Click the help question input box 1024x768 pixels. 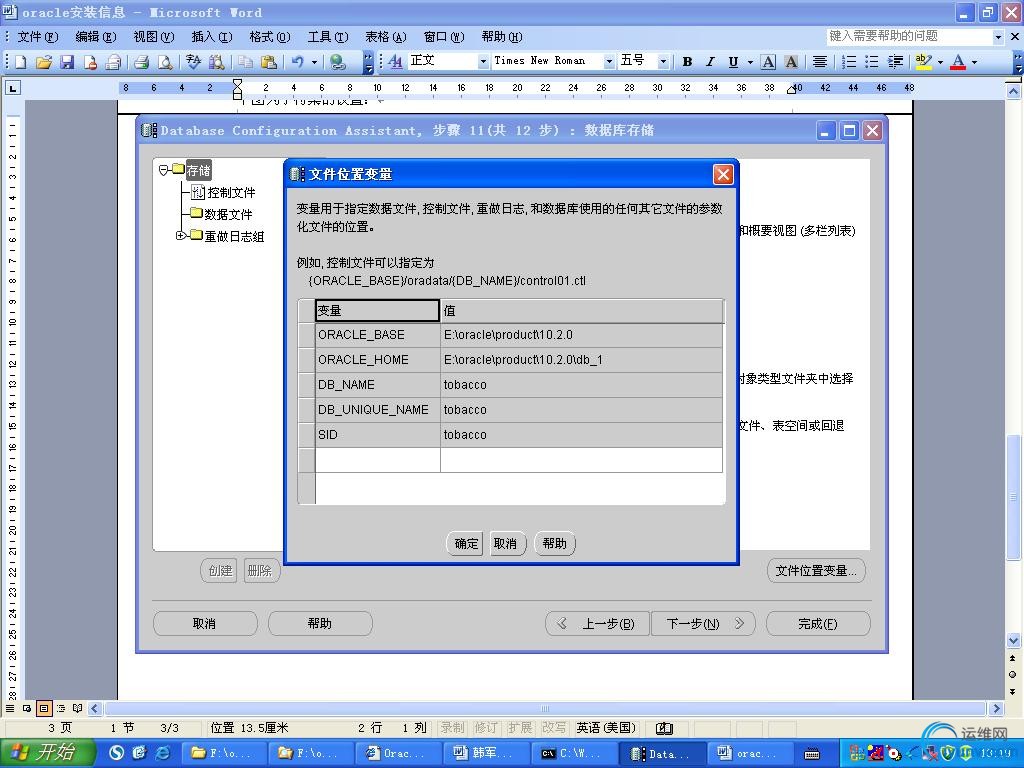[x=910, y=37]
